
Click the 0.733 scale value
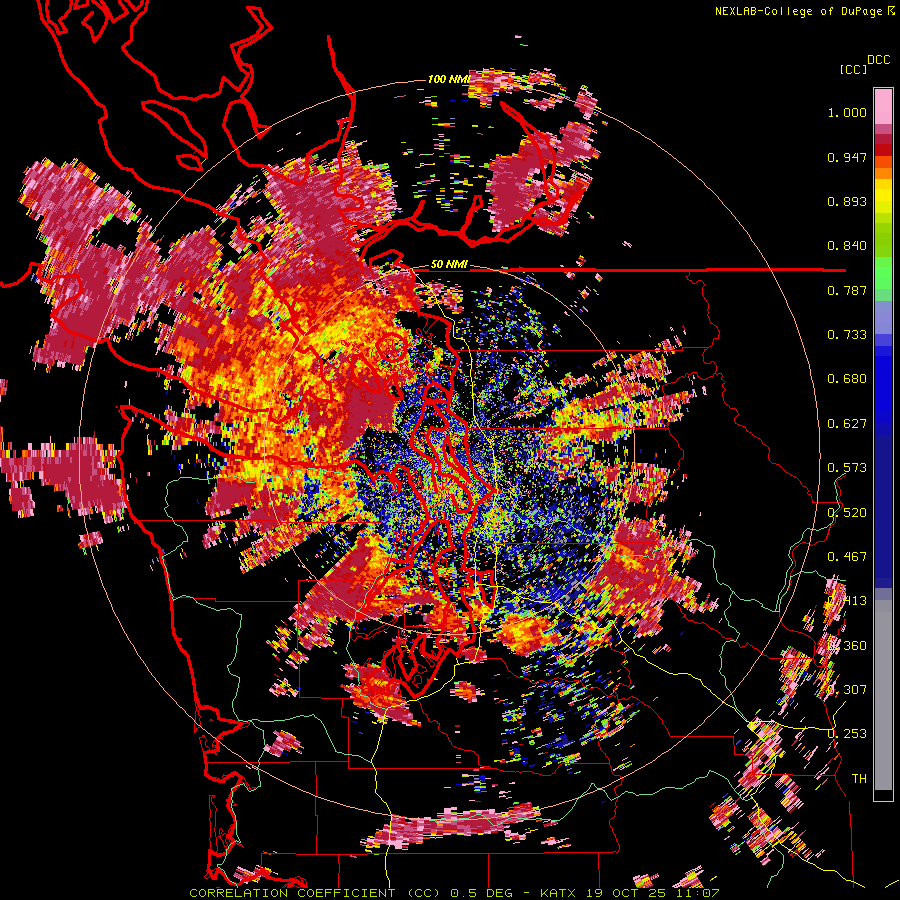[x=847, y=335]
